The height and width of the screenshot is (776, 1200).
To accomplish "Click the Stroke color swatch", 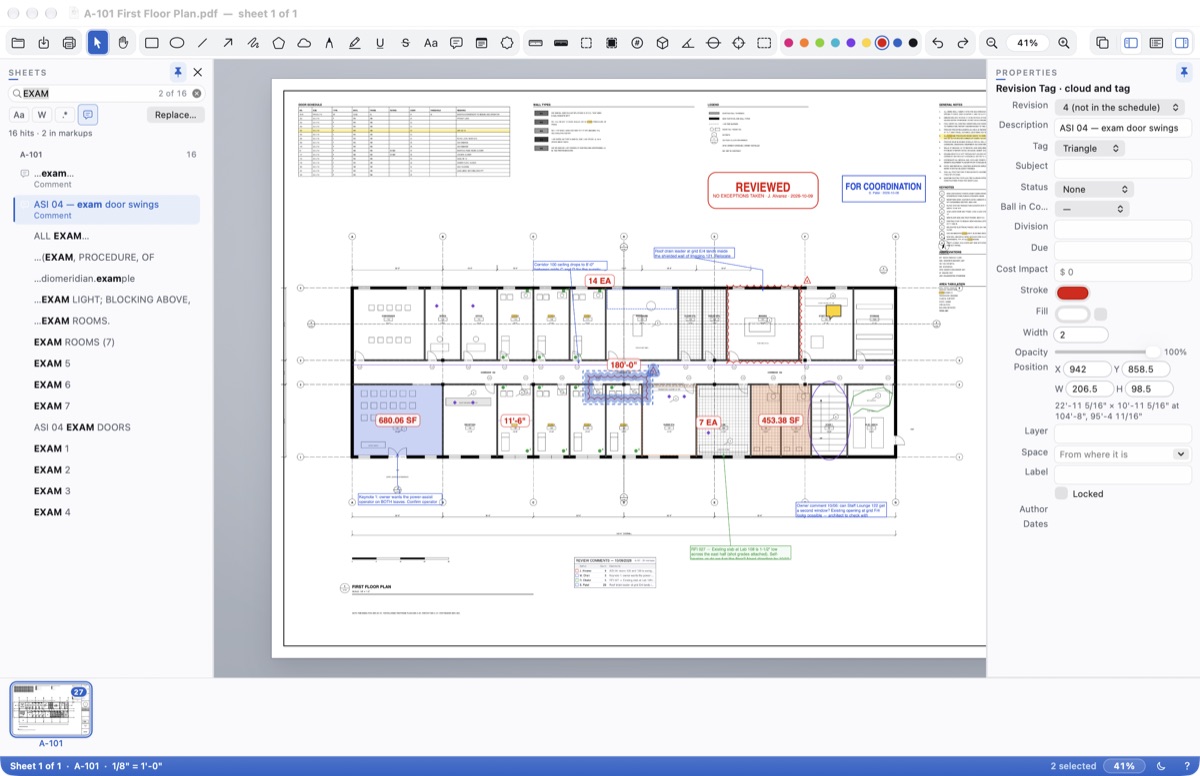I will point(1073,292).
